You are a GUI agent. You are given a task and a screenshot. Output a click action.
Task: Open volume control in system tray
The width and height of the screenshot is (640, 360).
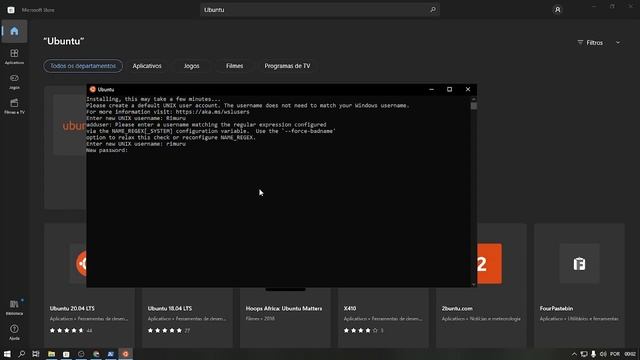(x=603, y=354)
